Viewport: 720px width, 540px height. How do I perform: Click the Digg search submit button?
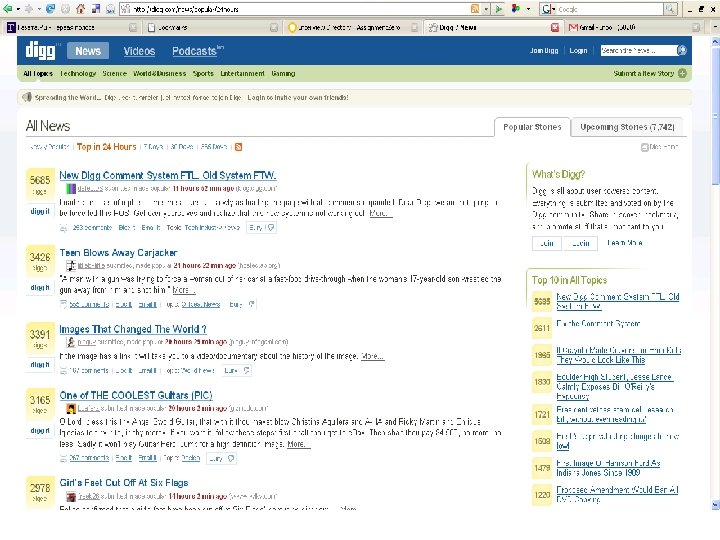682,51
